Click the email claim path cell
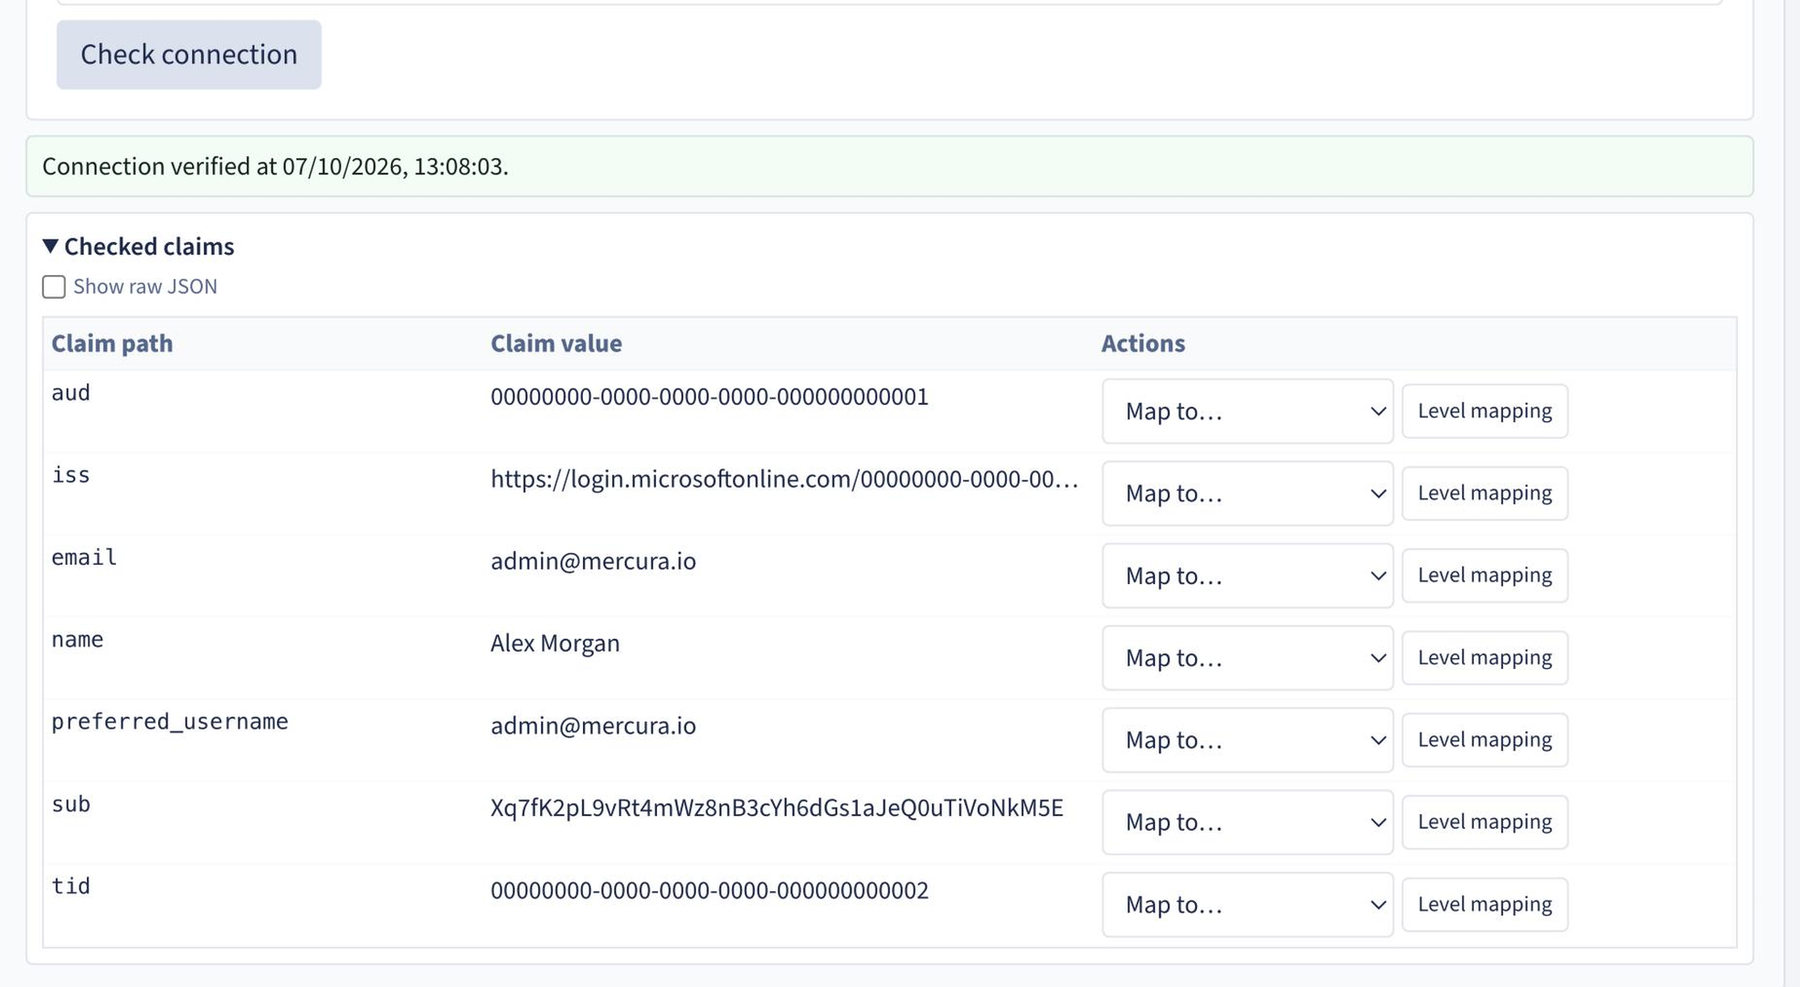The image size is (1800, 987). click(84, 557)
